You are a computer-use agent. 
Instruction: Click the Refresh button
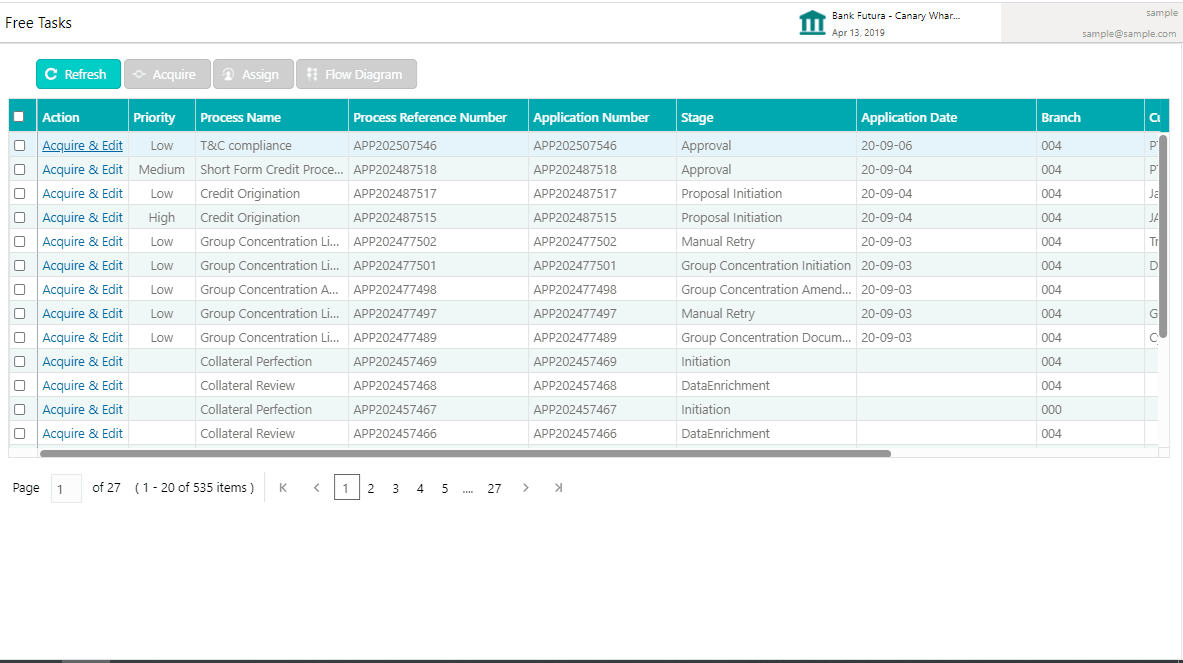point(78,74)
